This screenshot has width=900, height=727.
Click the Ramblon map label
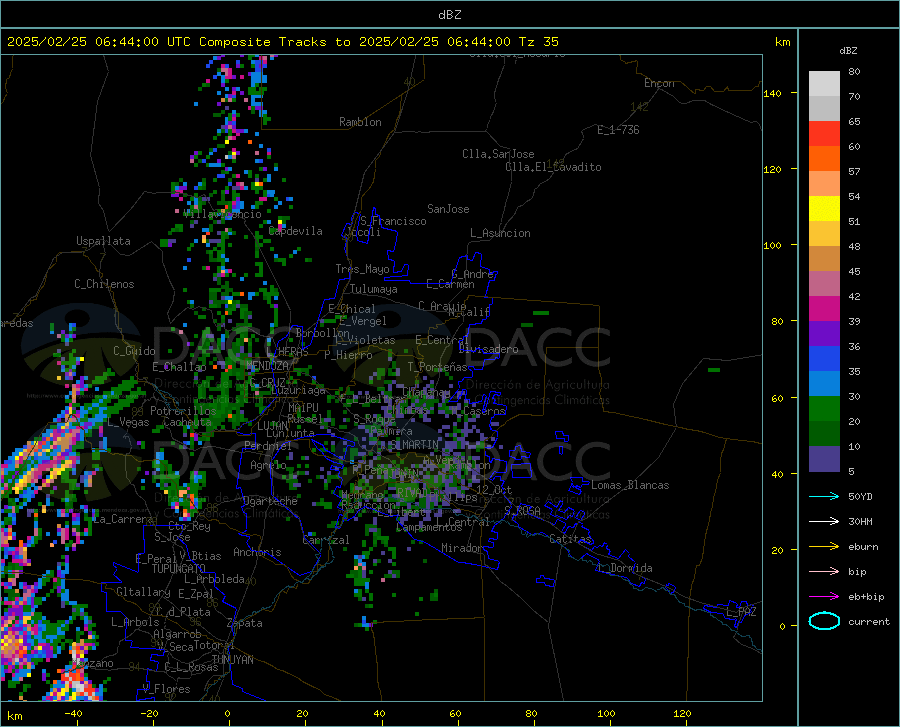pos(360,122)
